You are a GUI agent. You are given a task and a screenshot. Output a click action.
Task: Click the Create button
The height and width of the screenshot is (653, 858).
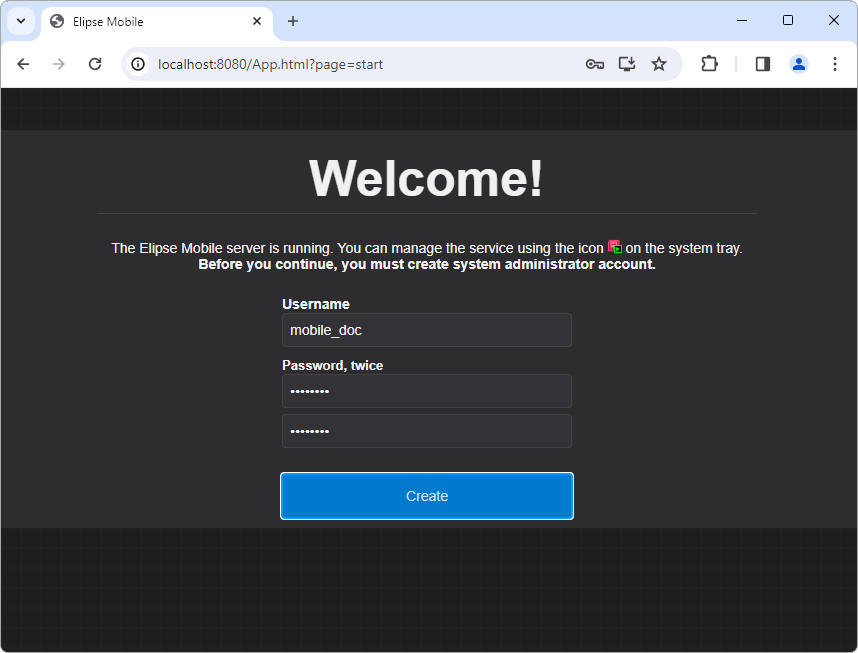tap(427, 496)
